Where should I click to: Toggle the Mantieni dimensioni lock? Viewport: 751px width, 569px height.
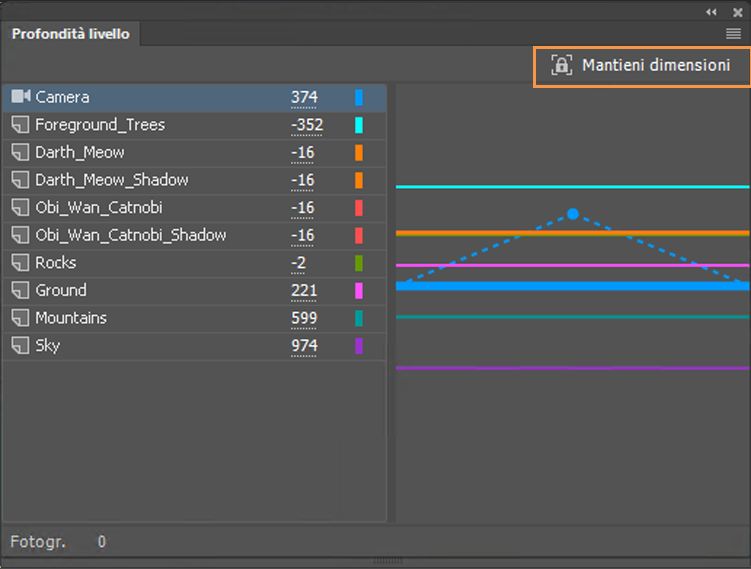(561, 66)
